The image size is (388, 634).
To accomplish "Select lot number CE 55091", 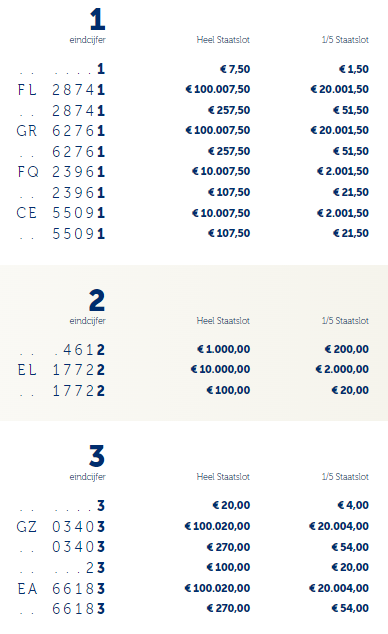I will click(61, 213).
